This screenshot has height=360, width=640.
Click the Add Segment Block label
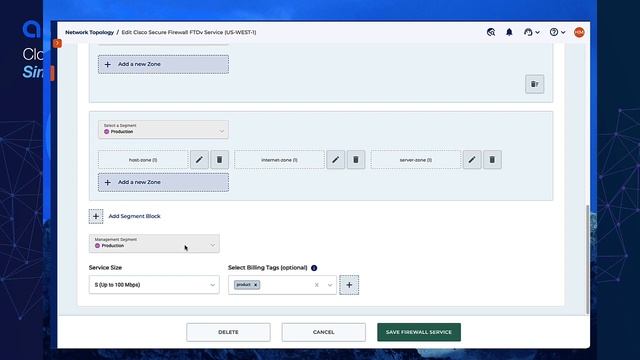134,216
